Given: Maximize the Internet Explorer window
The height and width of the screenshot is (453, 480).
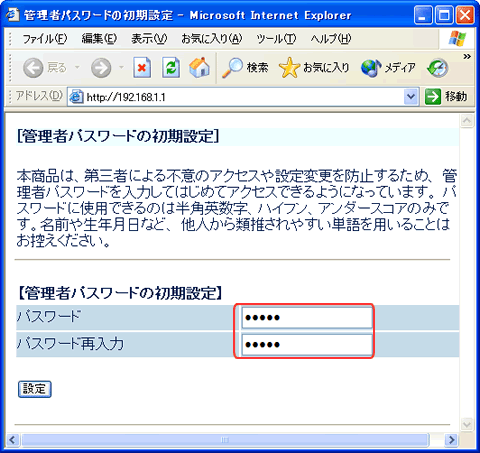Looking at the screenshot, I should coord(444,15).
